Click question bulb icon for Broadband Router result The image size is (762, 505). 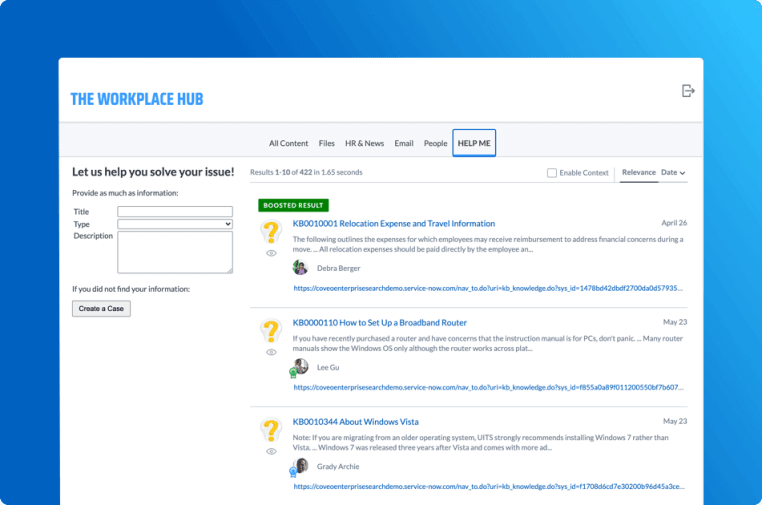click(x=271, y=331)
